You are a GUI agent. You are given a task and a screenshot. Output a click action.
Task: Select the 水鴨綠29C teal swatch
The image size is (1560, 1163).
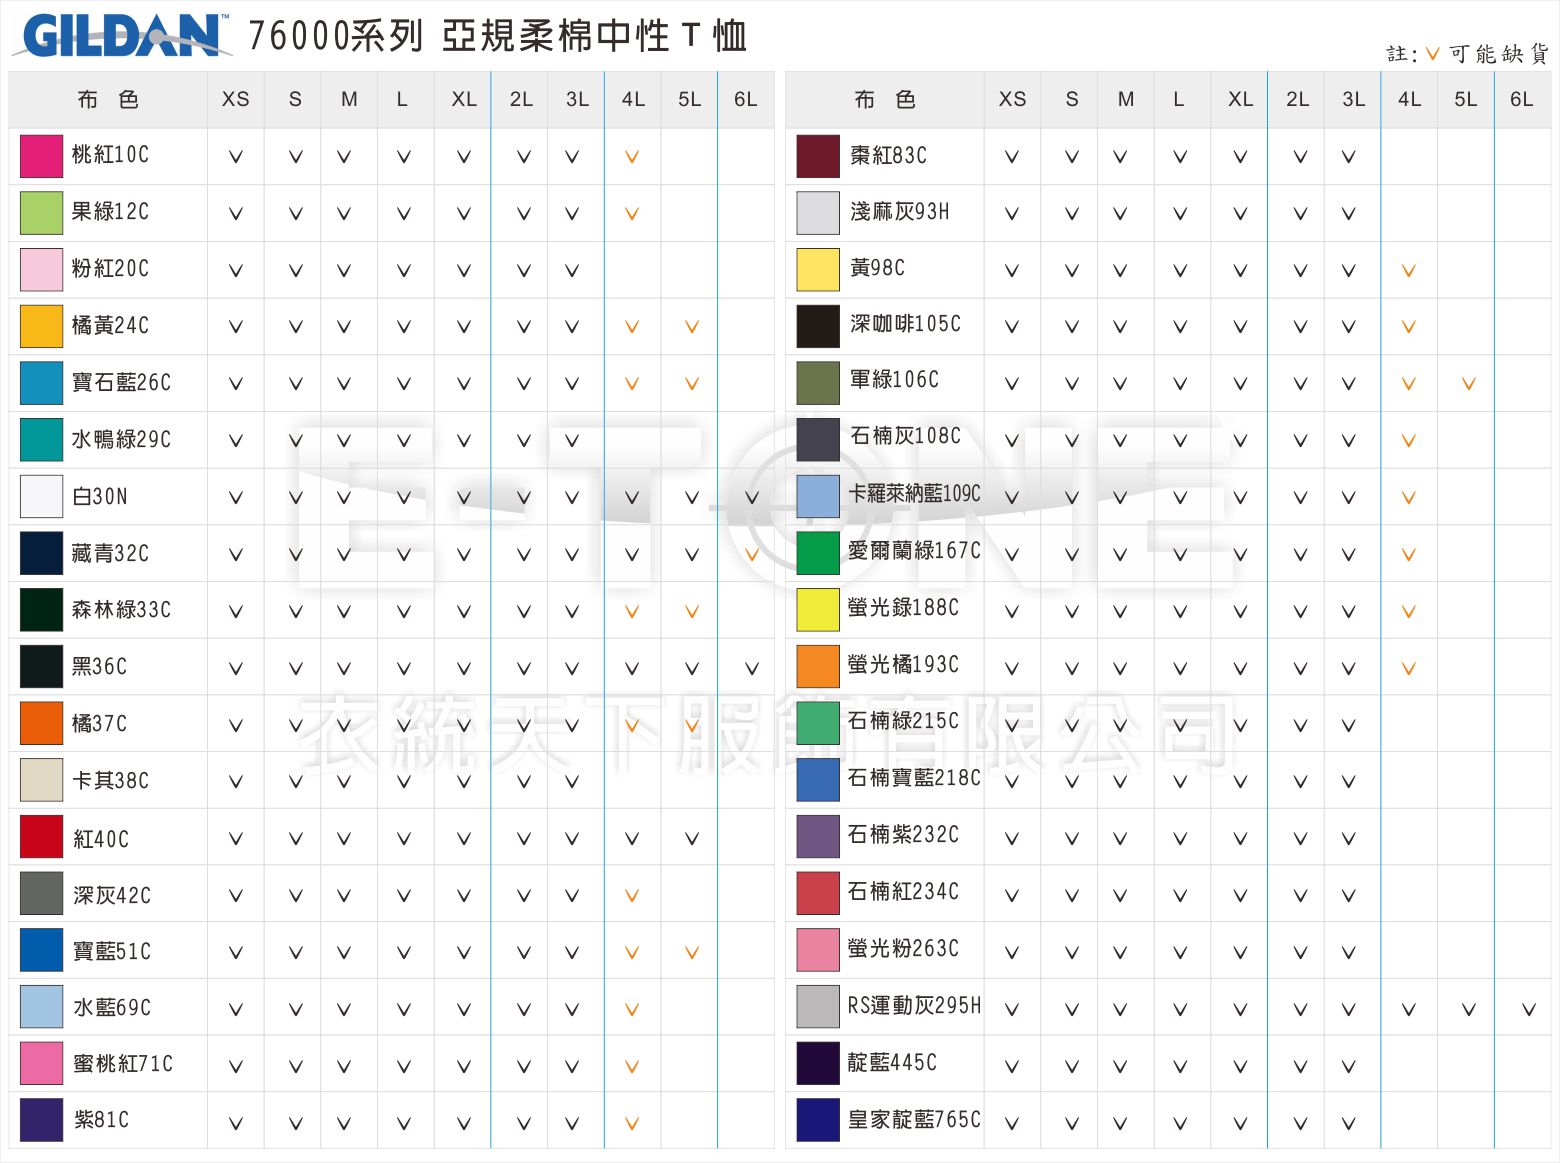(x=41, y=440)
